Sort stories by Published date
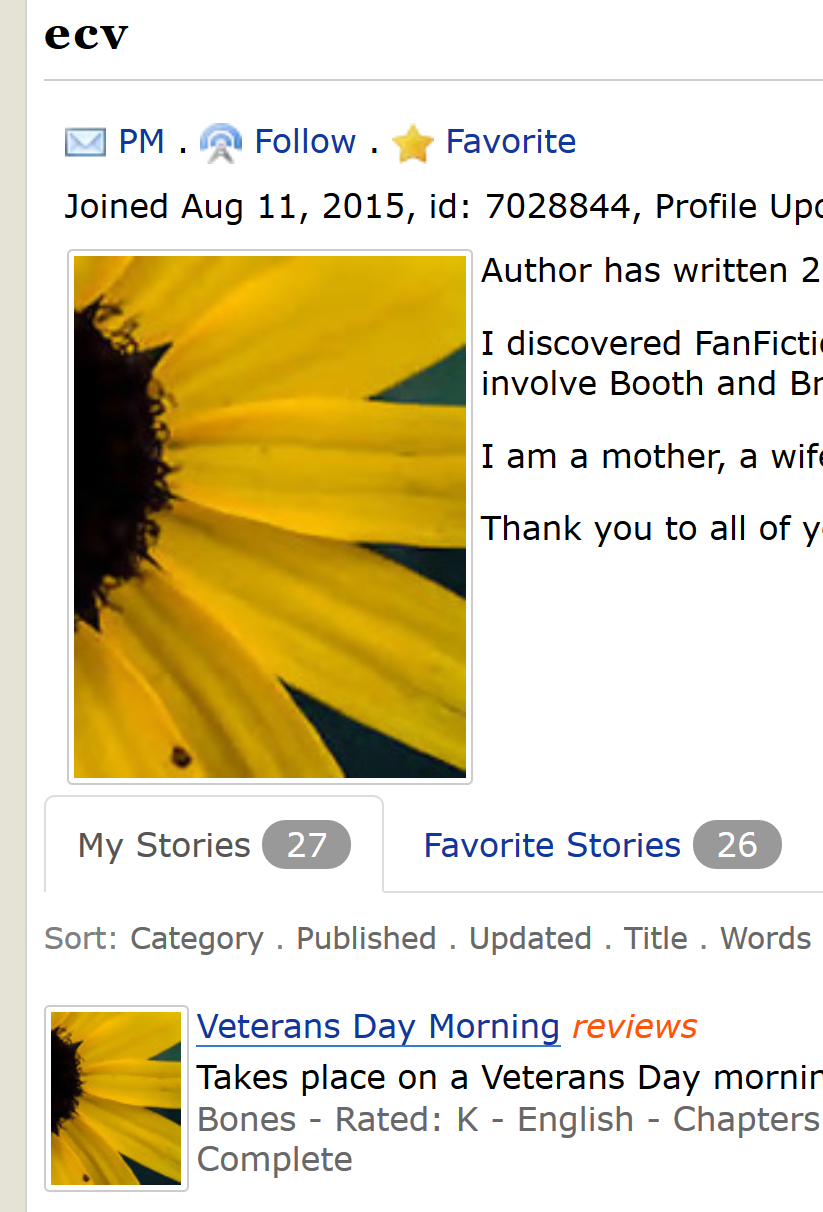The image size is (823, 1212). coord(366,939)
